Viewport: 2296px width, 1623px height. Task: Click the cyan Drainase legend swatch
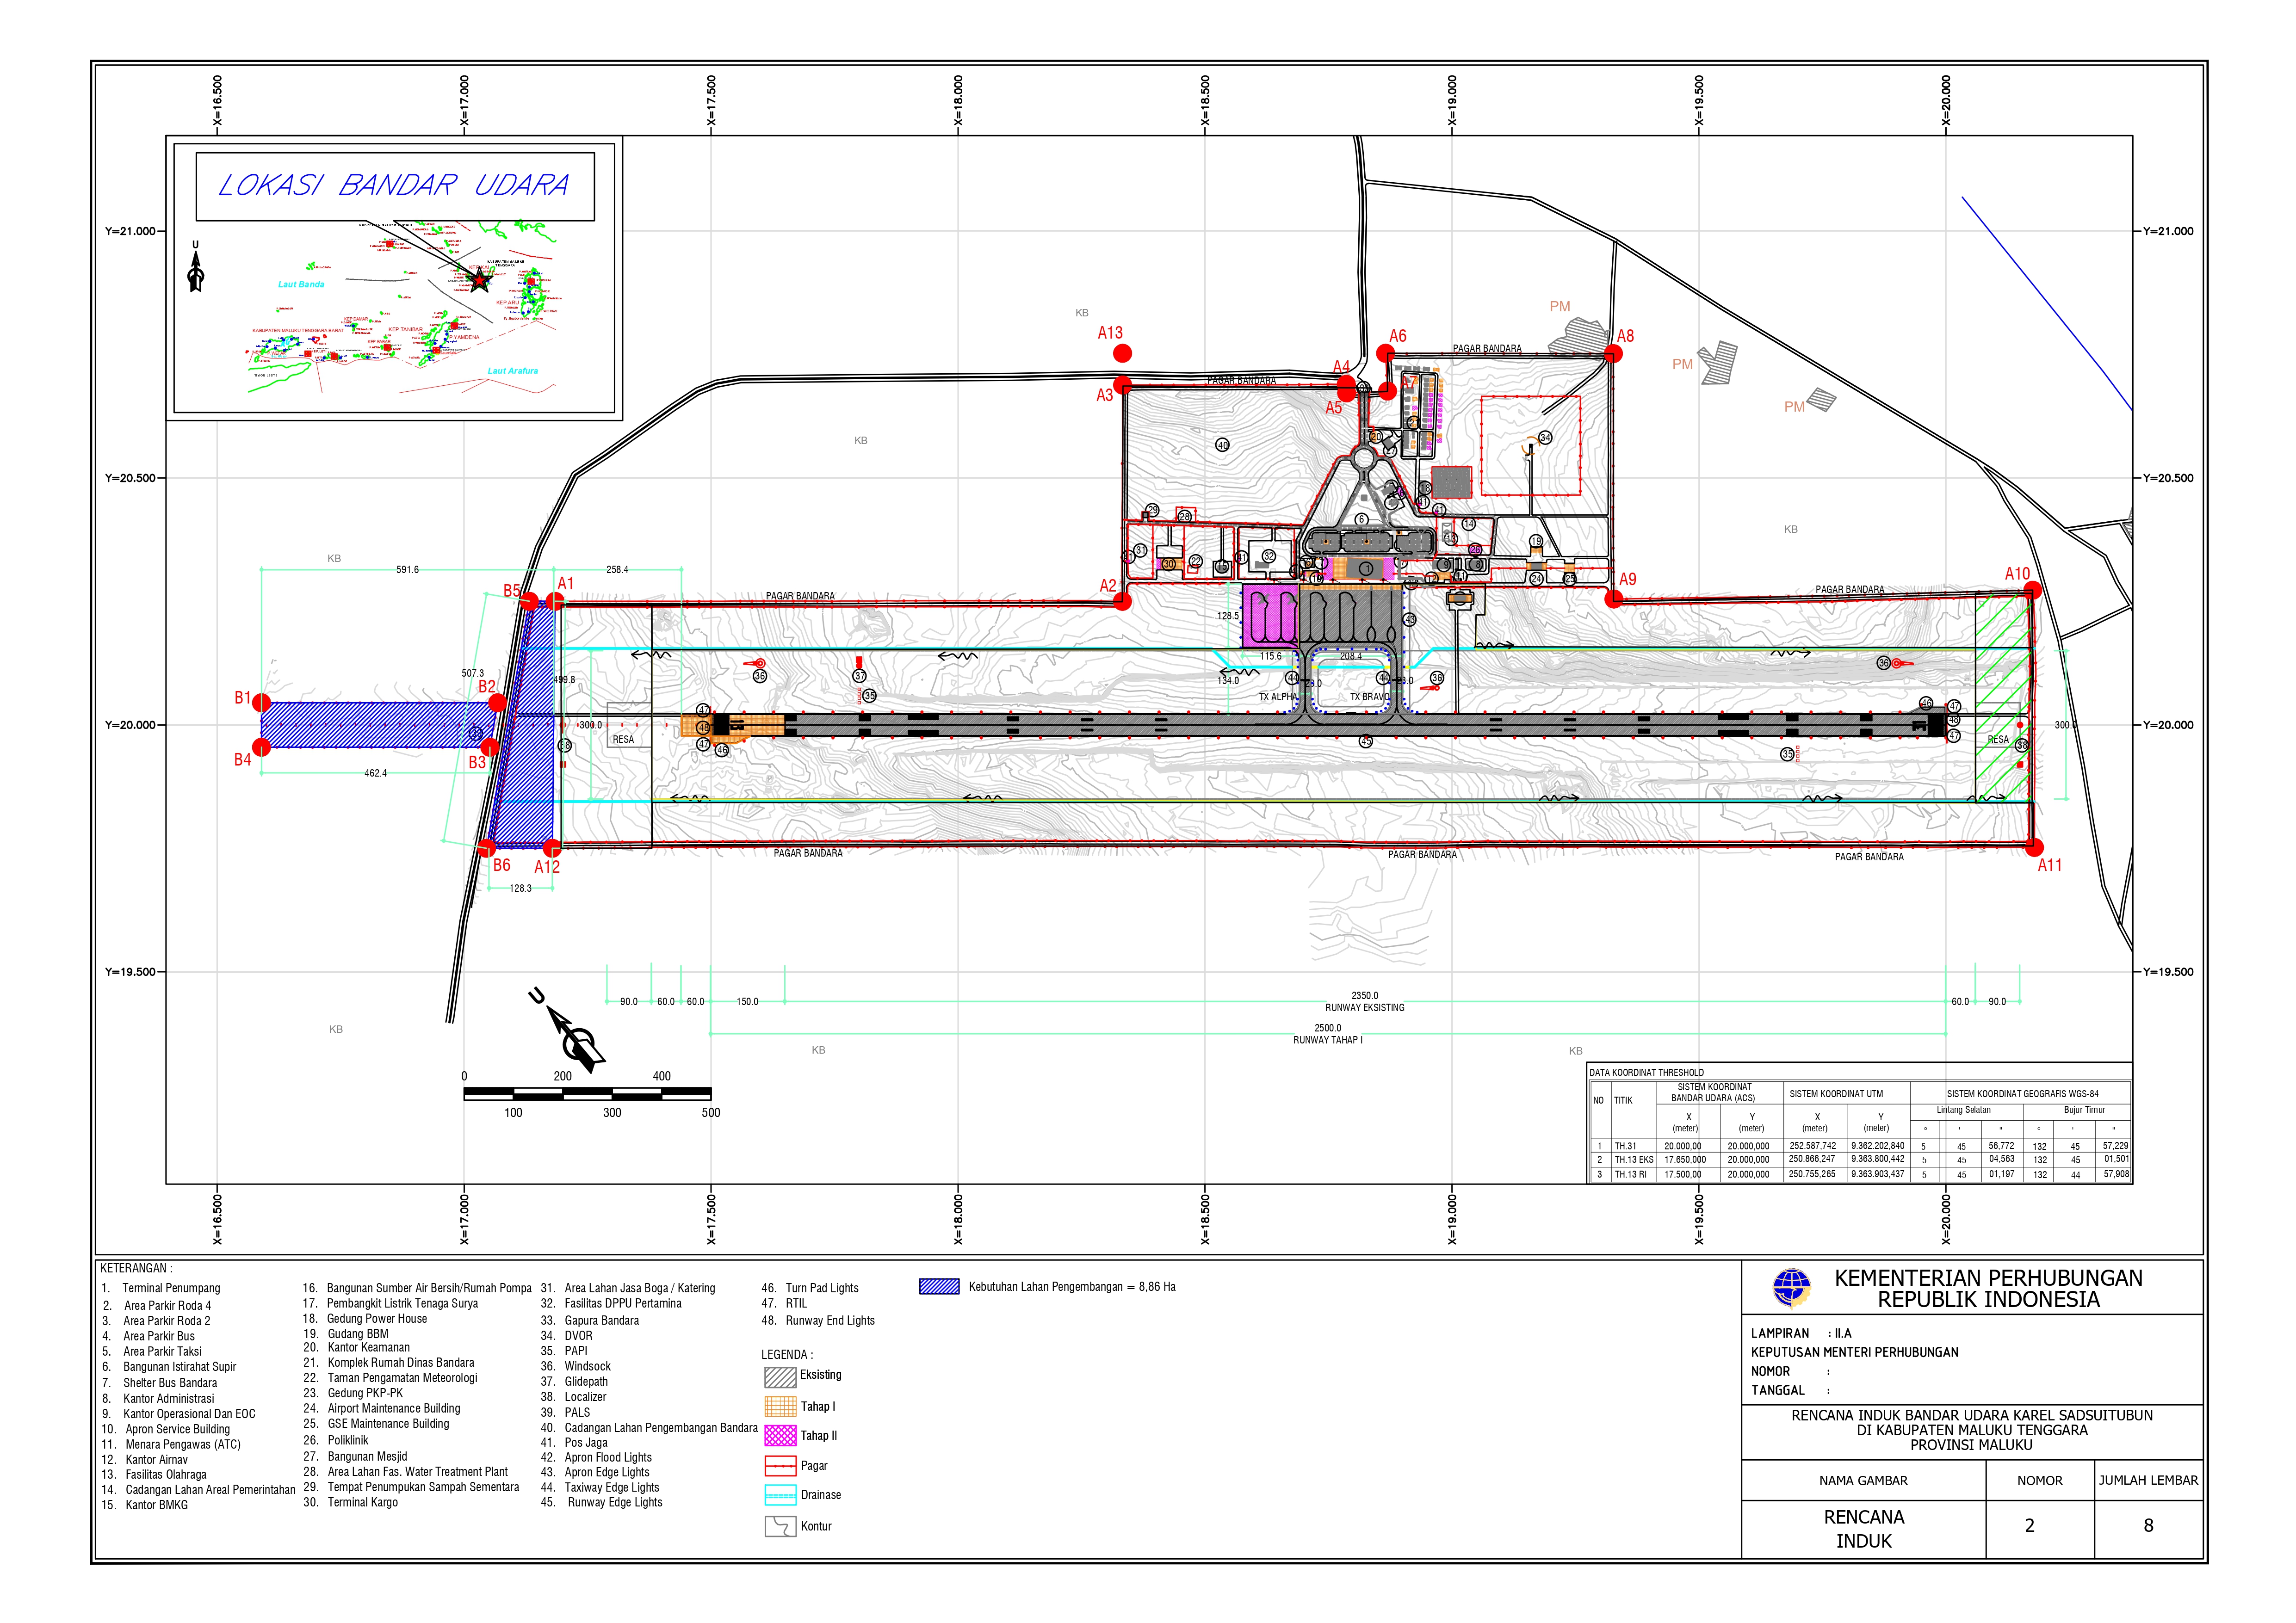pos(780,1495)
